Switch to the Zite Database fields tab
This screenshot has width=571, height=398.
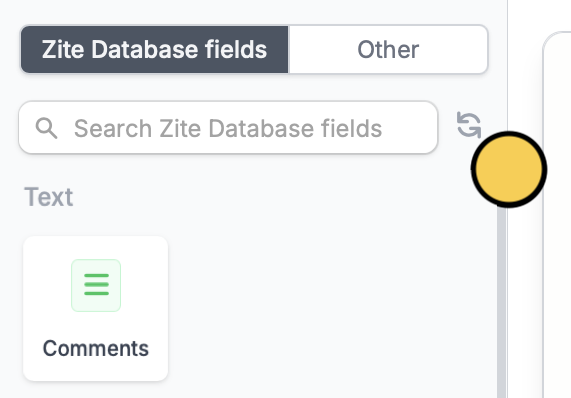pos(154,50)
